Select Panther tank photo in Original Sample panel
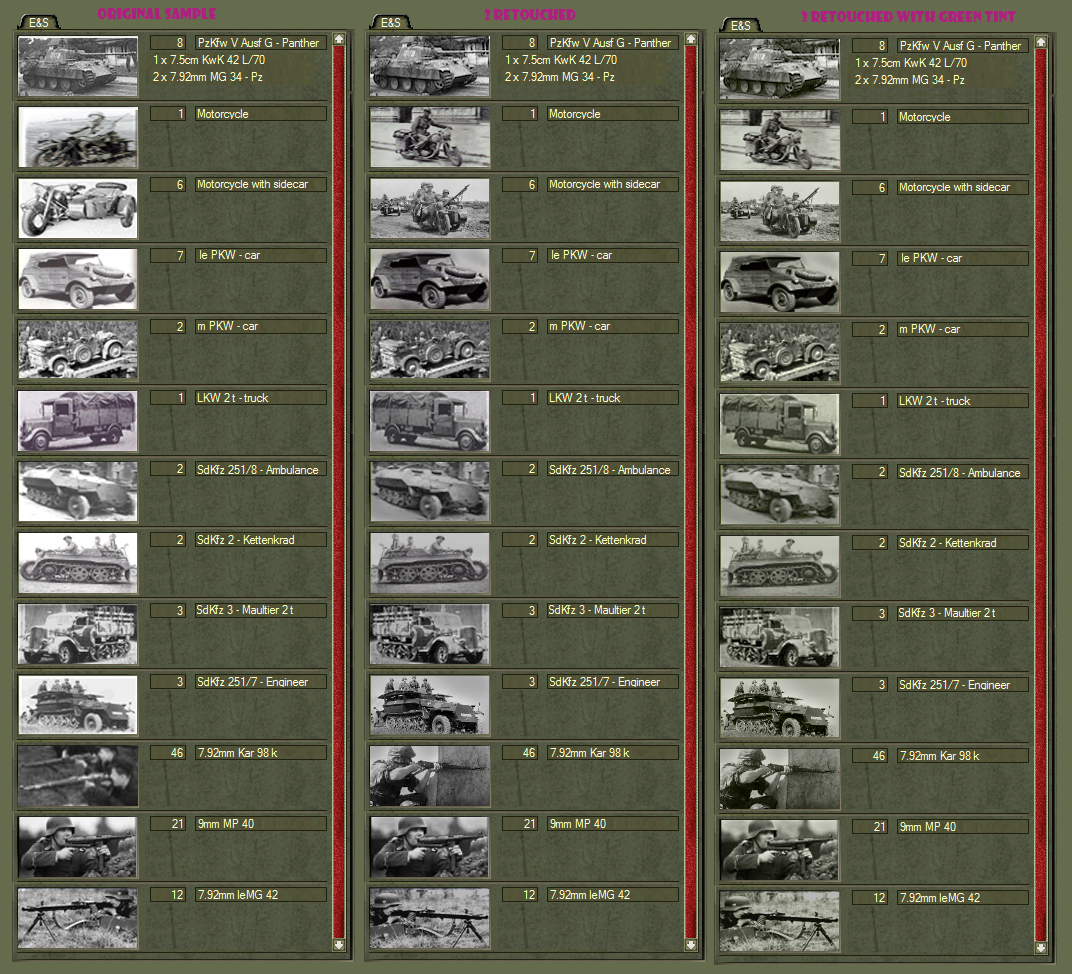Viewport: 1072px width, 974px height. click(78, 66)
